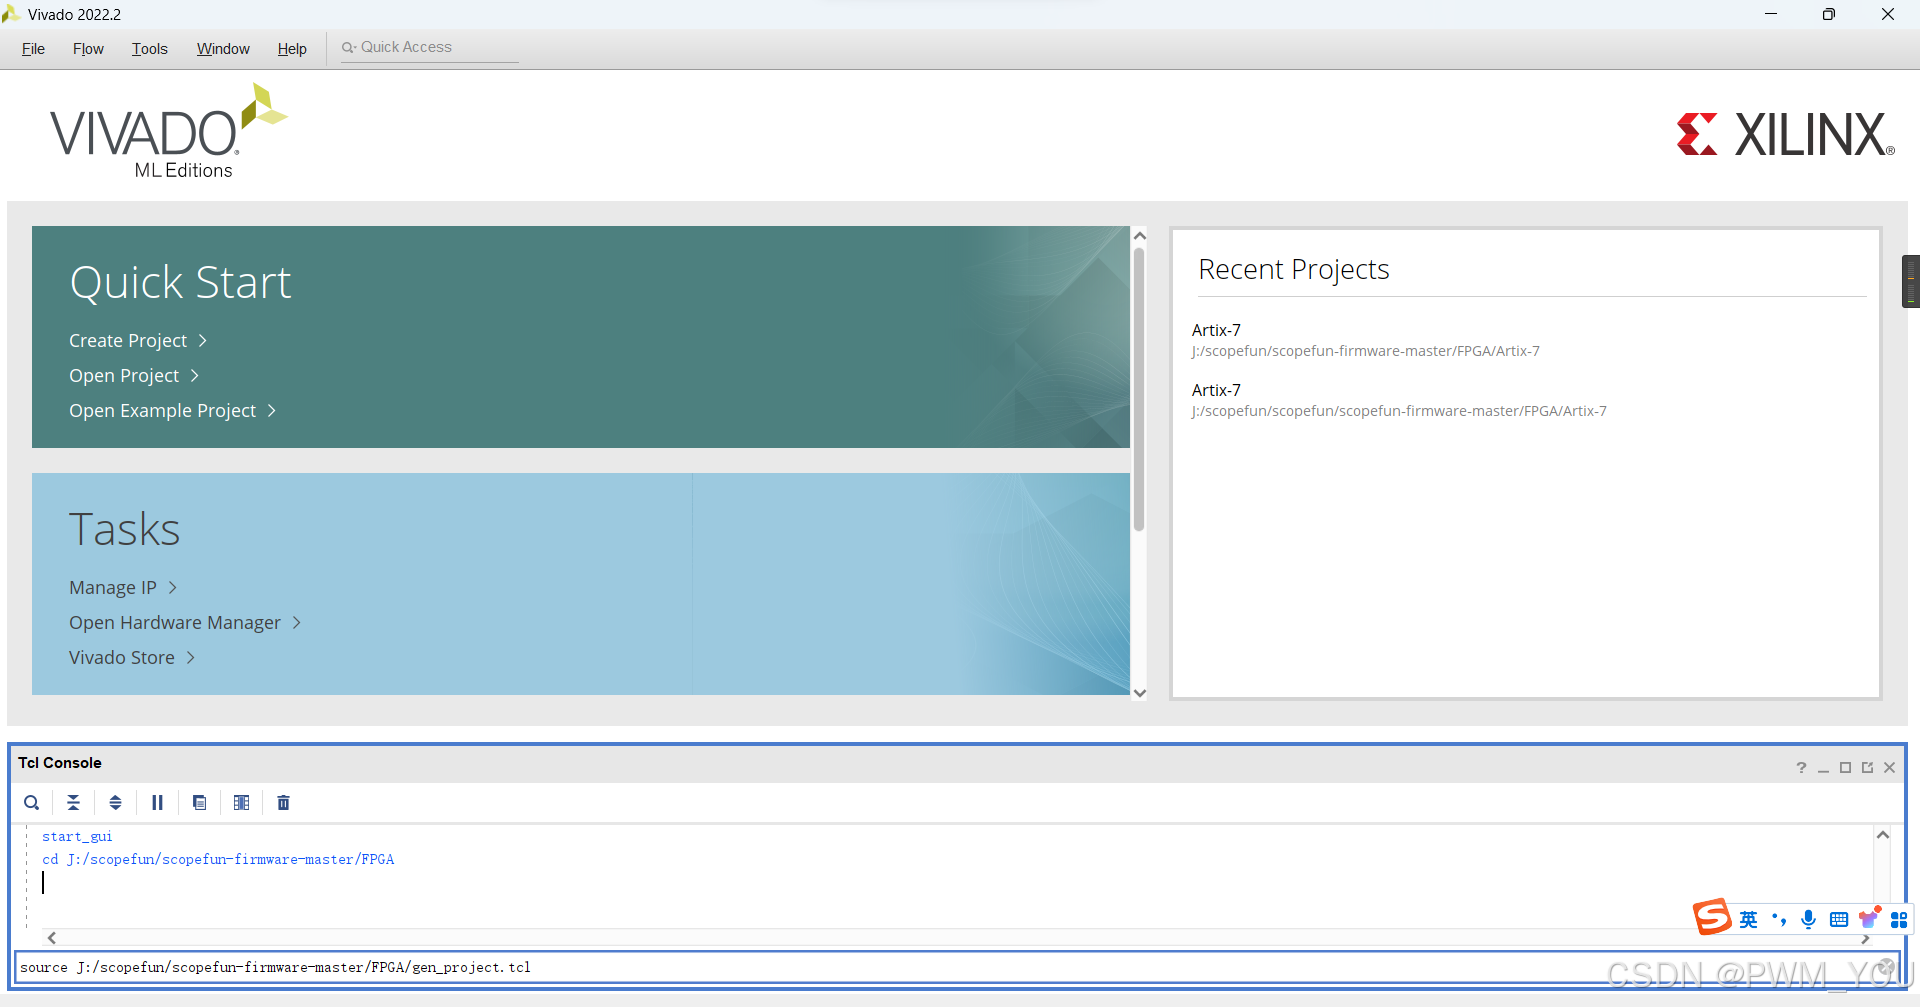Click Vivado Store under Tasks
Image resolution: width=1920 pixels, height=1007 pixels.
pos(122,658)
